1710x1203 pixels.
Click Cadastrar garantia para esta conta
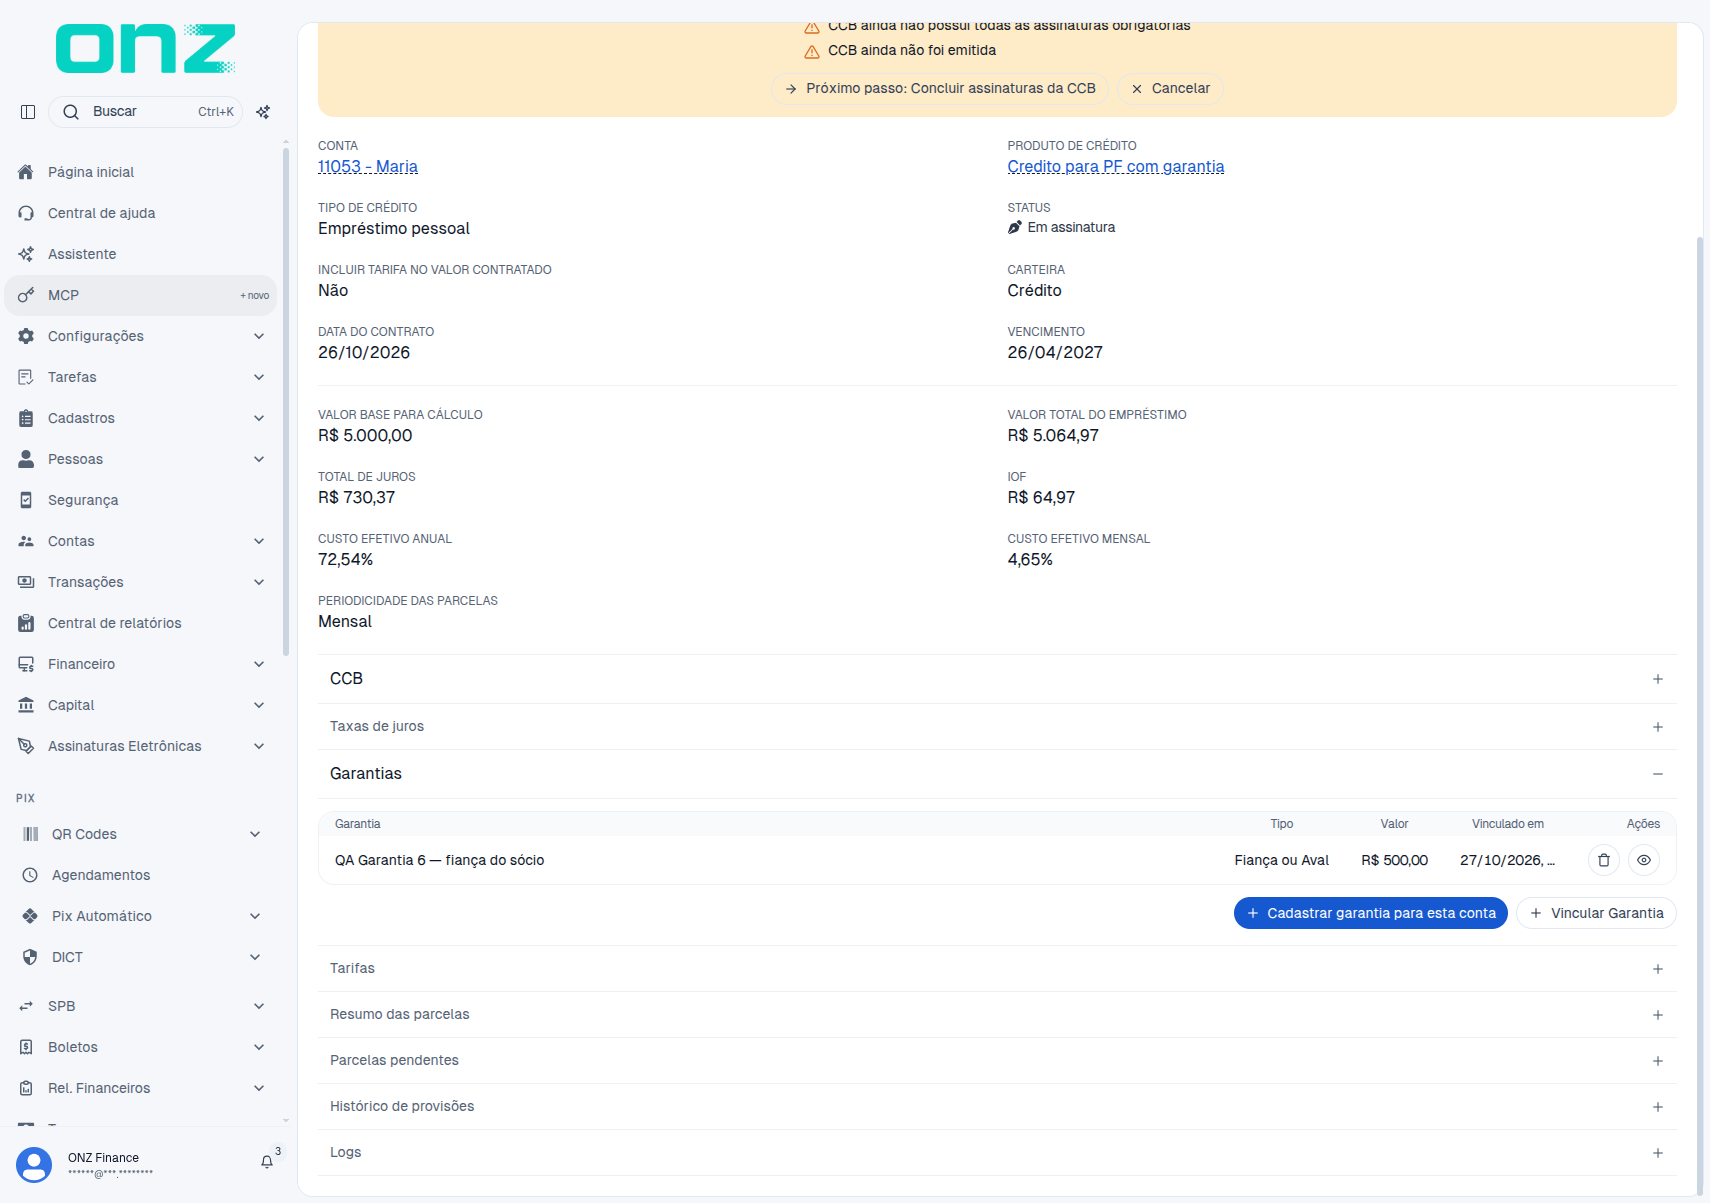(1370, 913)
